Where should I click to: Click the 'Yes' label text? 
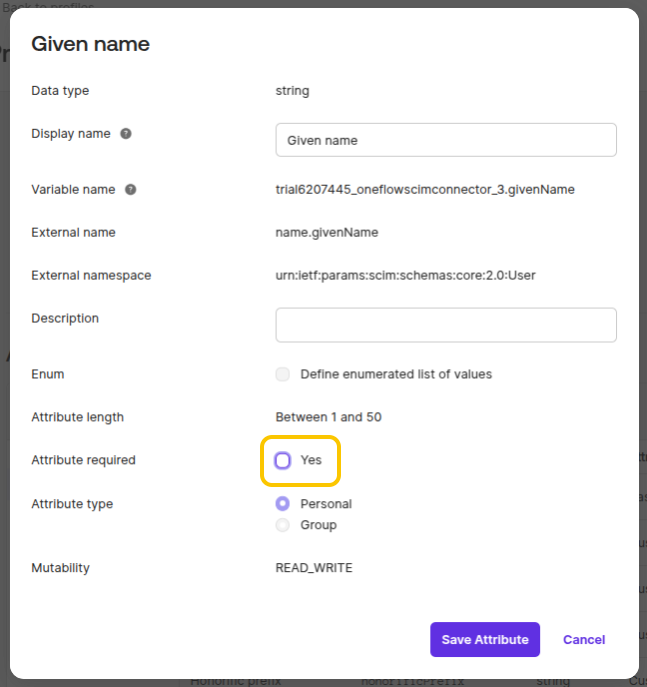tap(311, 460)
